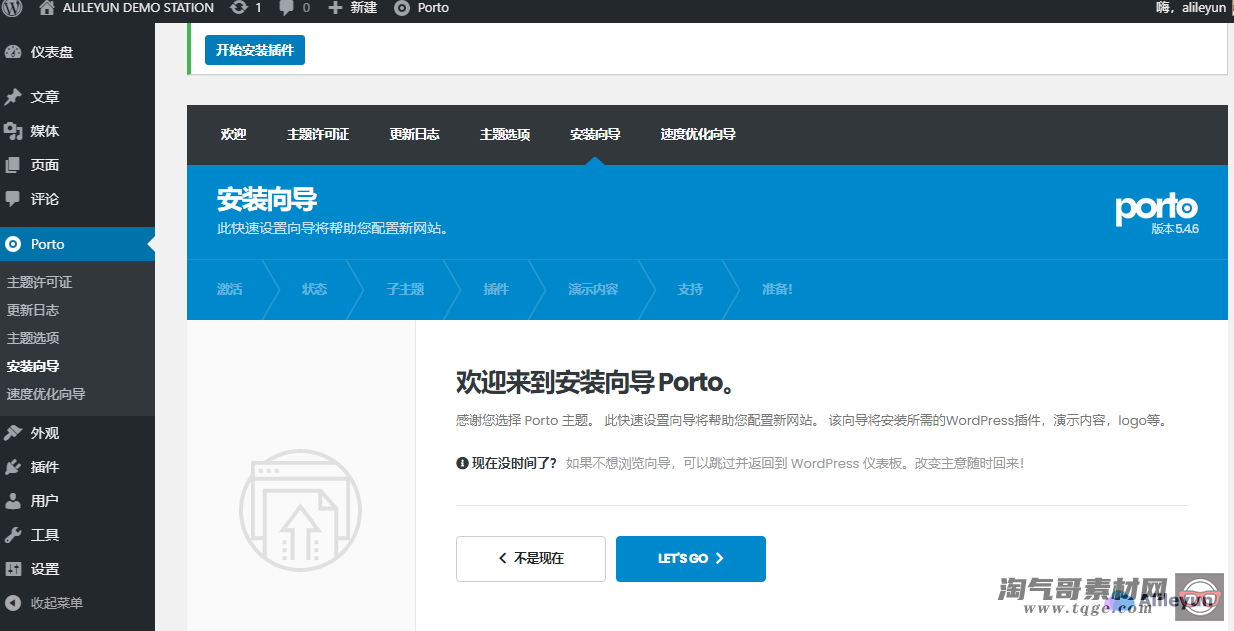Click the plus icon beside 新建
This screenshot has width=1234, height=631.
pos(335,8)
